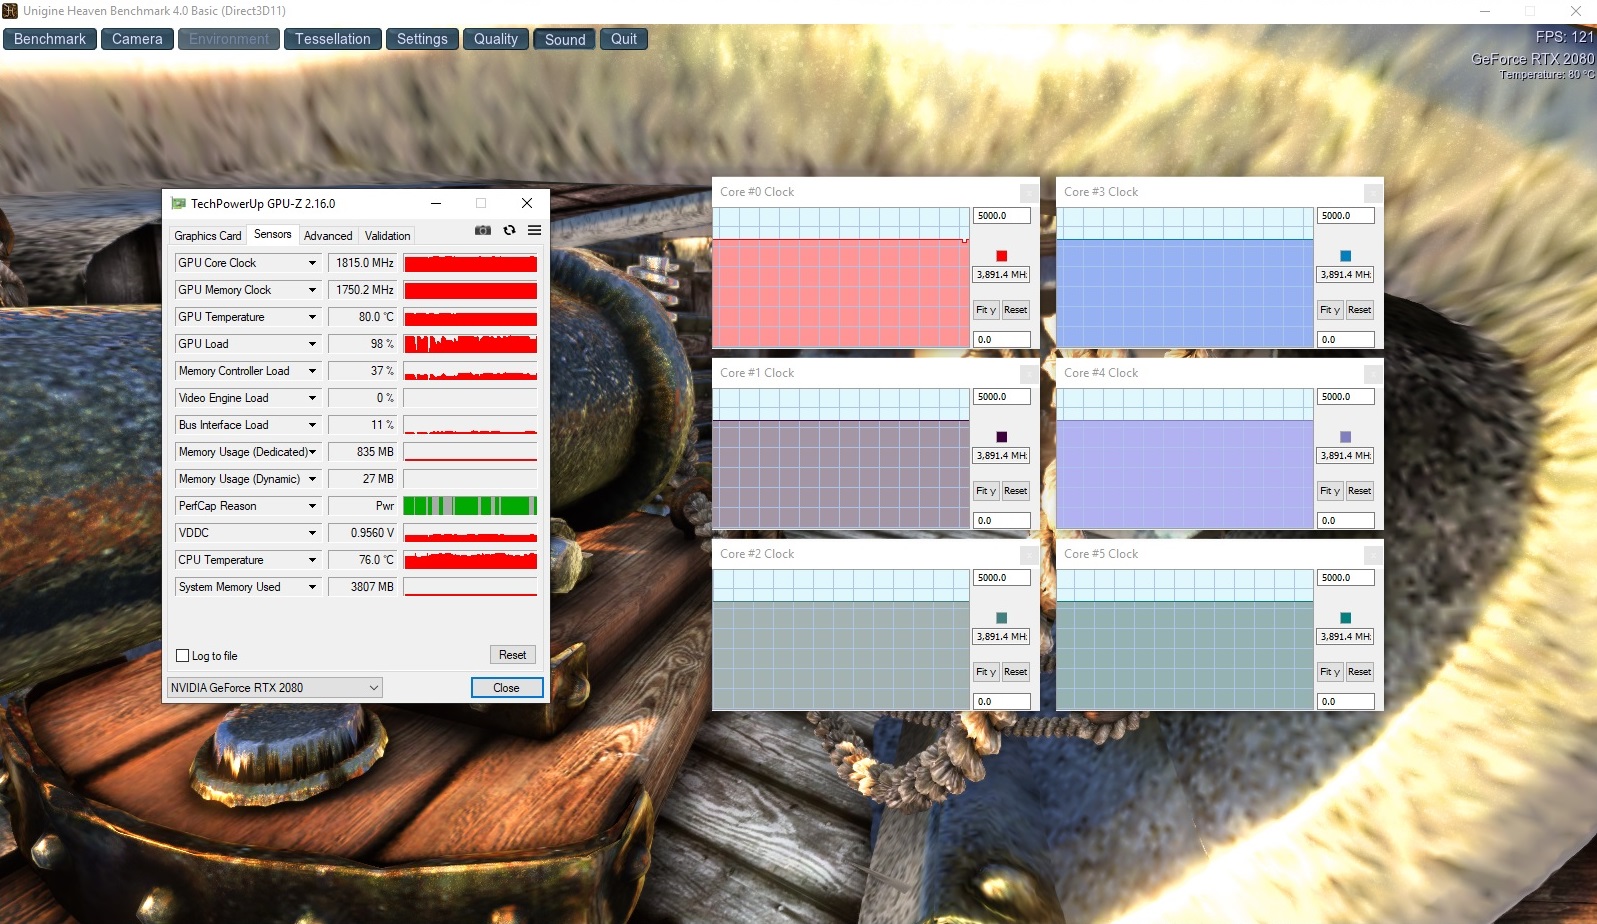The height and width of the screenshot is (924, 1597).
Task: Click the Core #2 Clock 3,891.4 MHz reading
Action: 1002,637
